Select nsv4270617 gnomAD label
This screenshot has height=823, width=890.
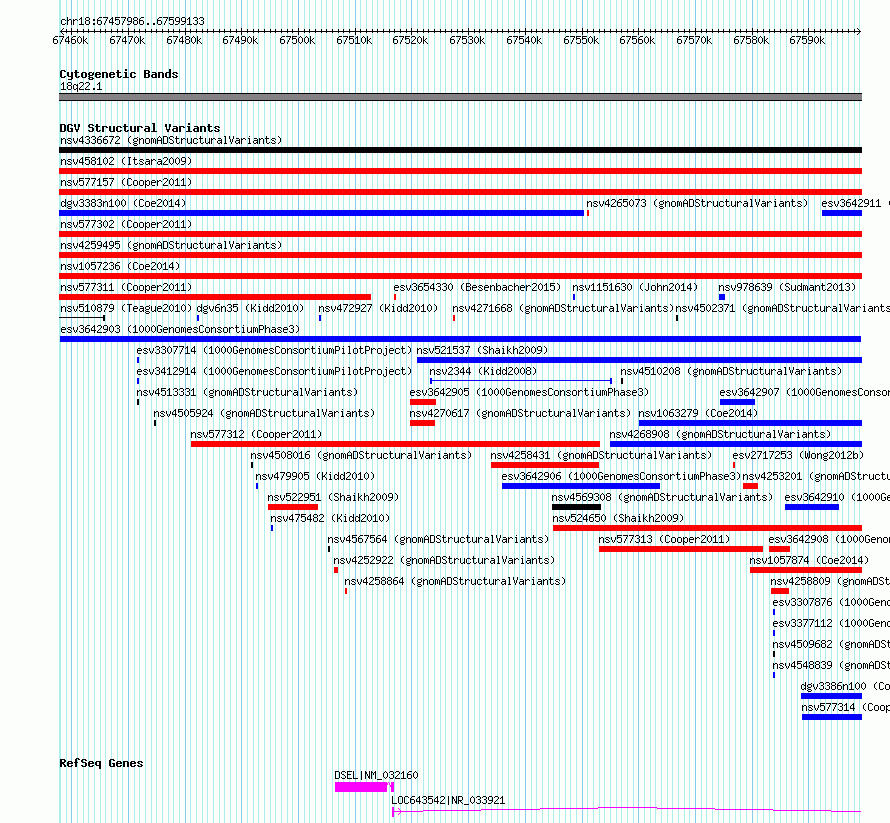tap(520, 413)
